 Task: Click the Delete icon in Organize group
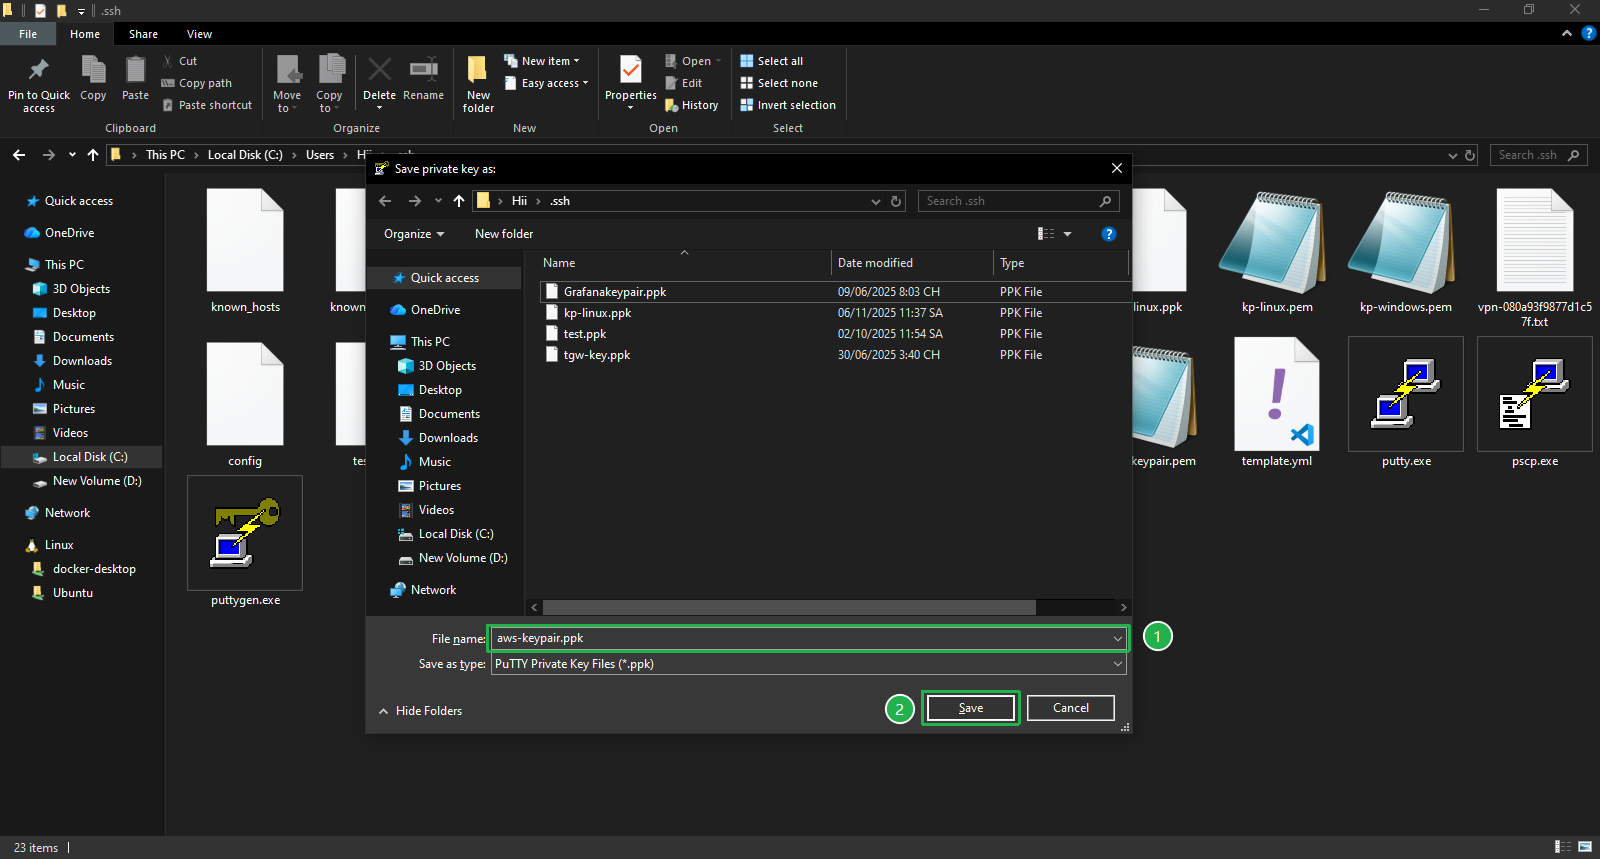[x=379, y=69]
